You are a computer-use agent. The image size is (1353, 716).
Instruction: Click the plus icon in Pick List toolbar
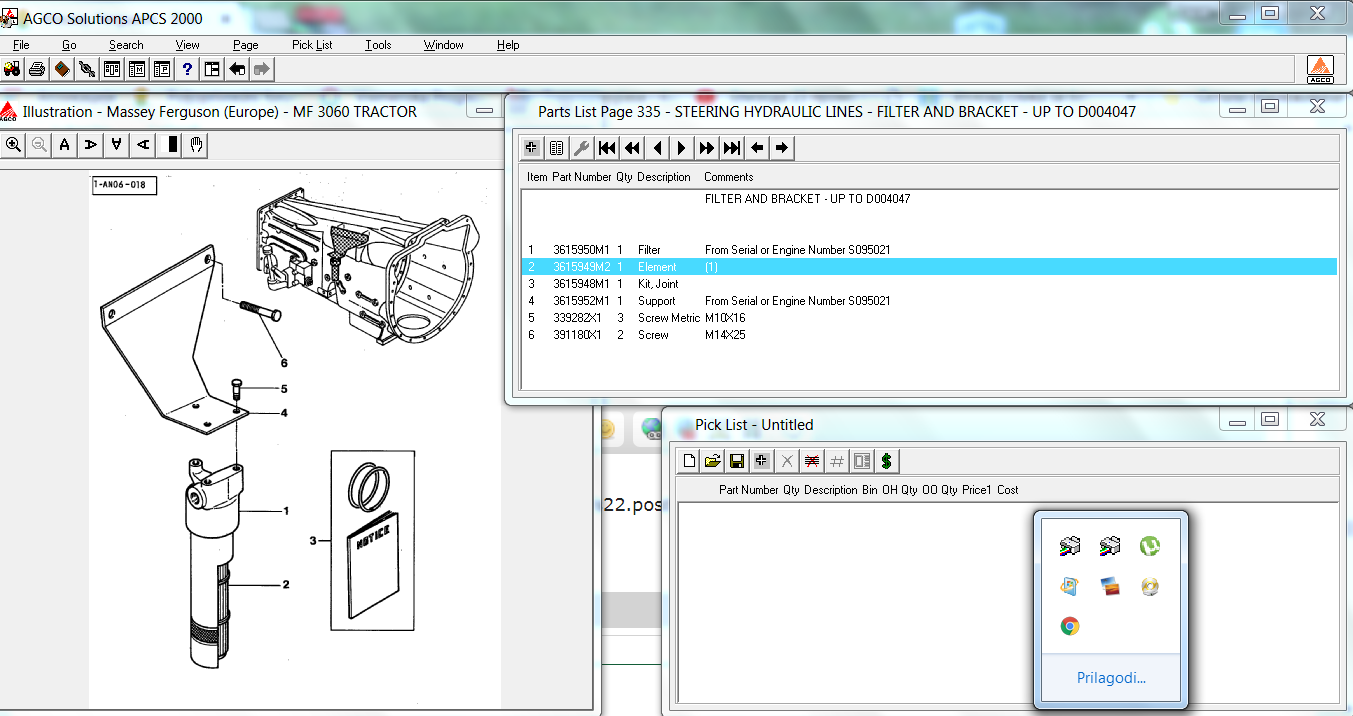coord(762,461)
